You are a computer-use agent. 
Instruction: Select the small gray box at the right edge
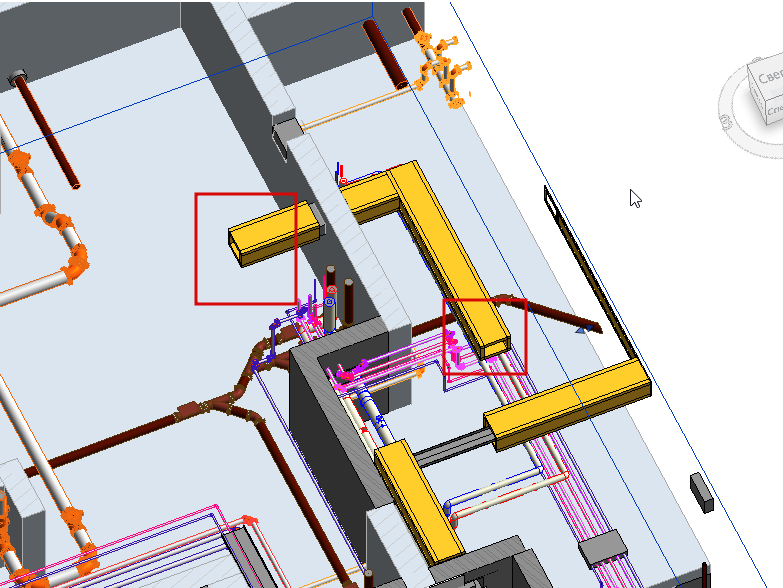702,493
